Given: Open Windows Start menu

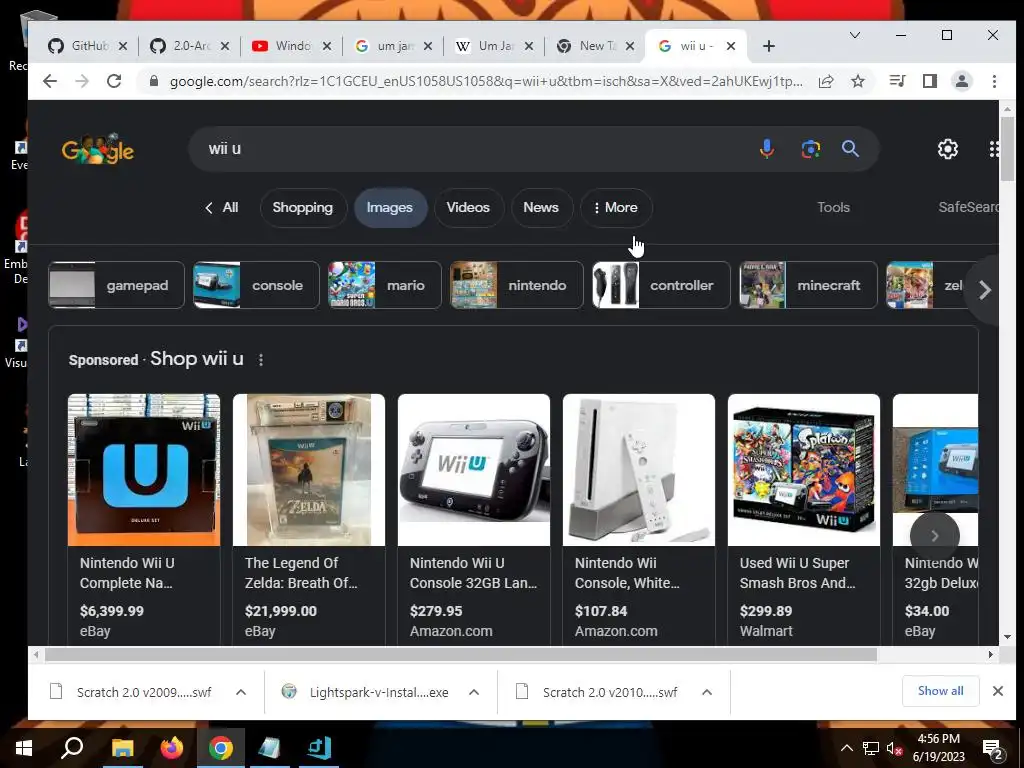Looking at the screenshot, I should pos(24,748).
